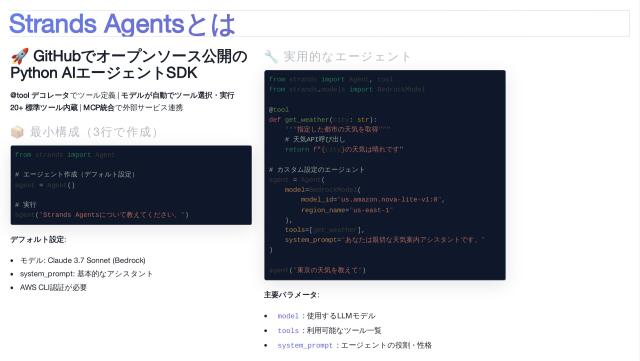Click the heading "実用的なエージェント"
640x361 pixels.
(x=347, y=56)
